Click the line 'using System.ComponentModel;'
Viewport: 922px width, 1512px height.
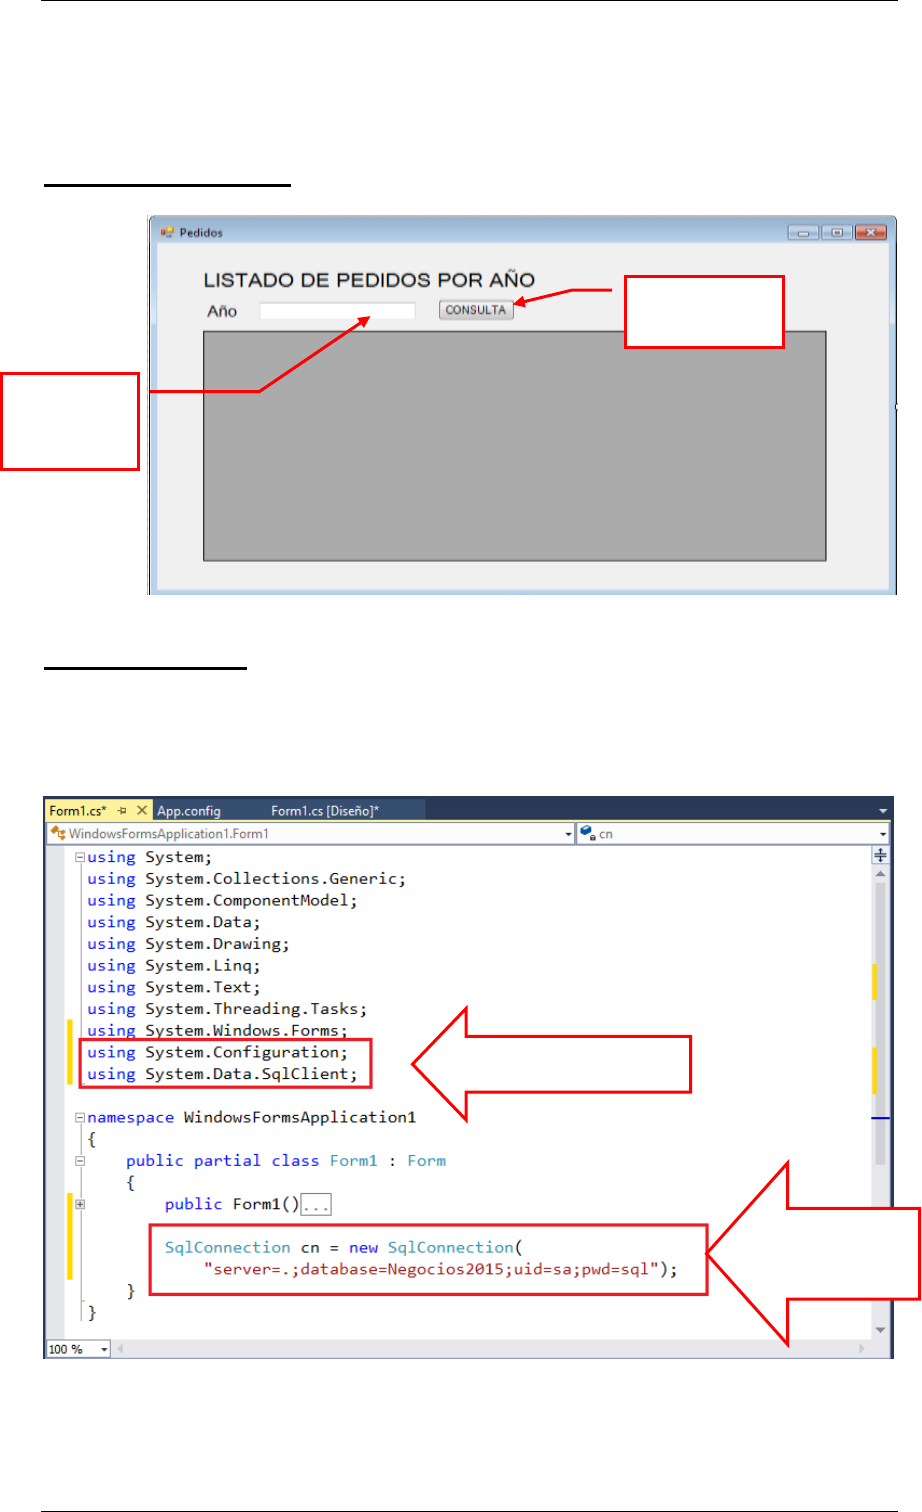(222, 900)
